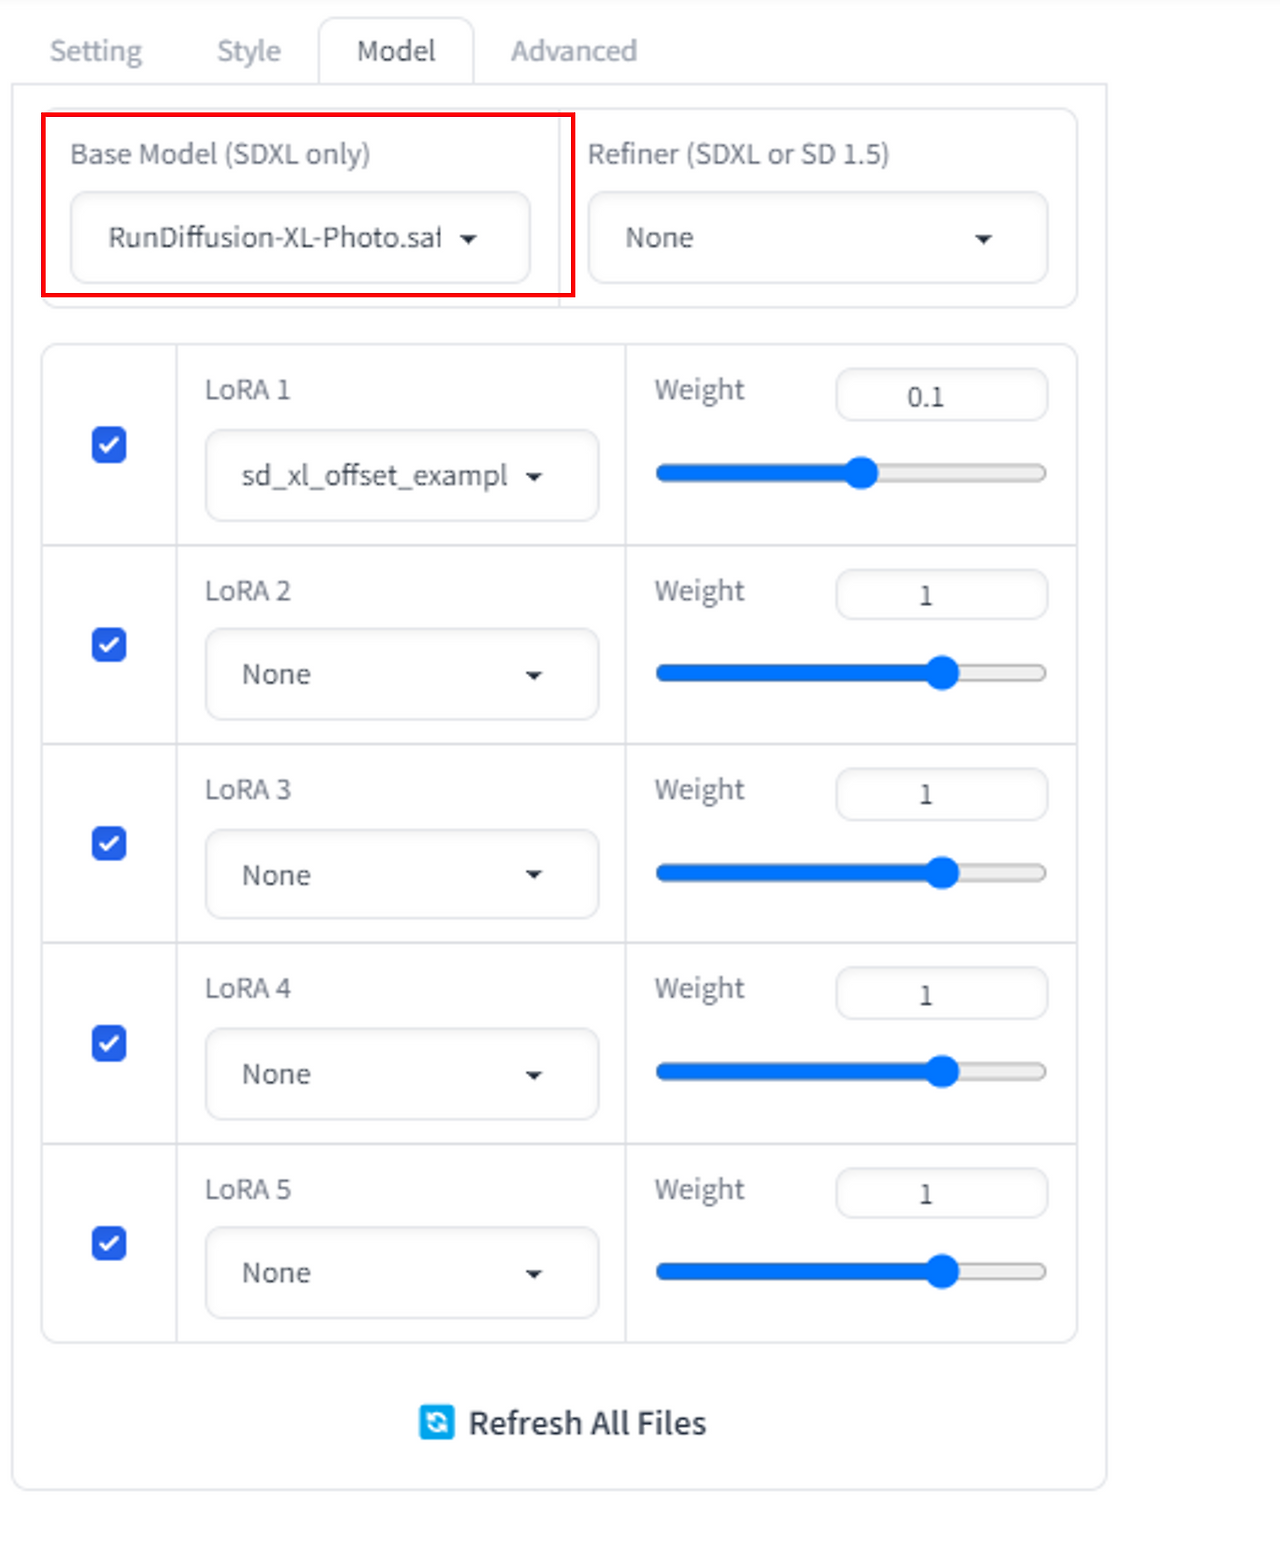
Task: Disable the LoRA 3 checkbox
Action: coord(109,844)
